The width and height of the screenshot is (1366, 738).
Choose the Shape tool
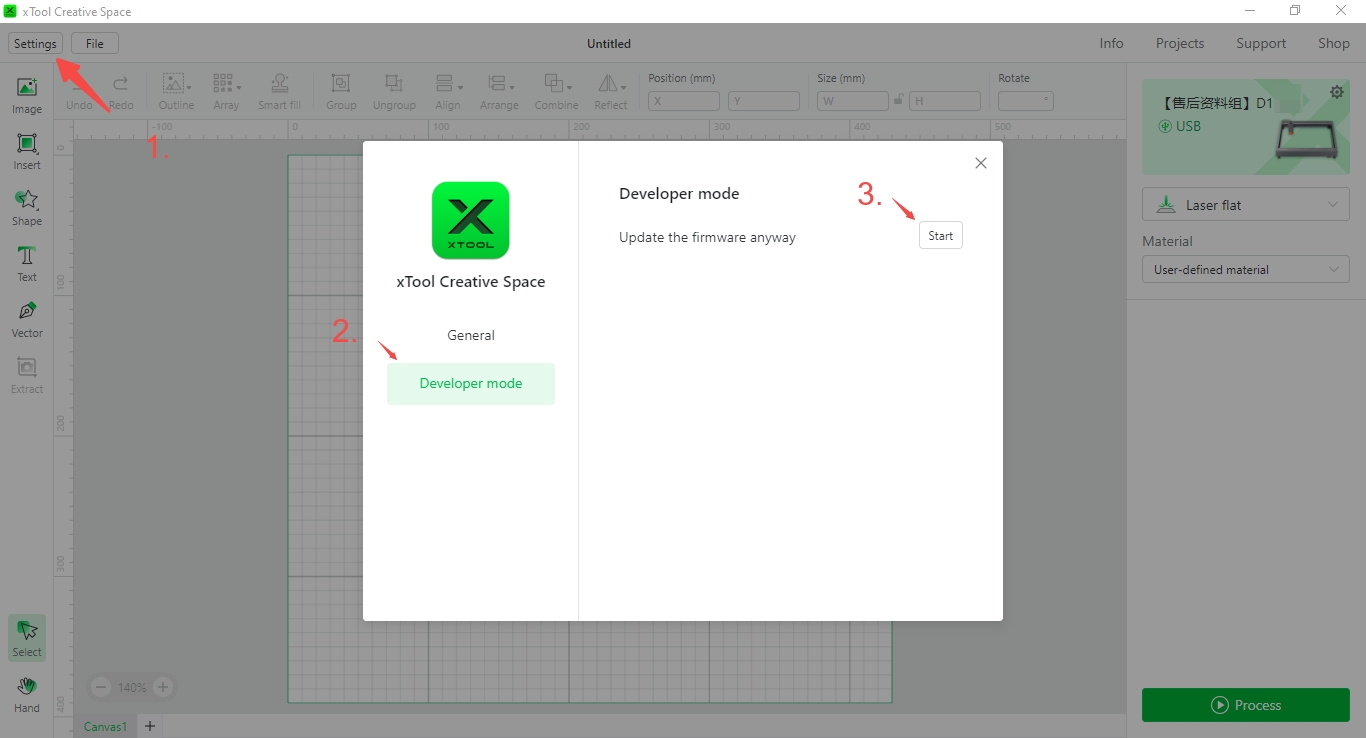coord(27,208)
